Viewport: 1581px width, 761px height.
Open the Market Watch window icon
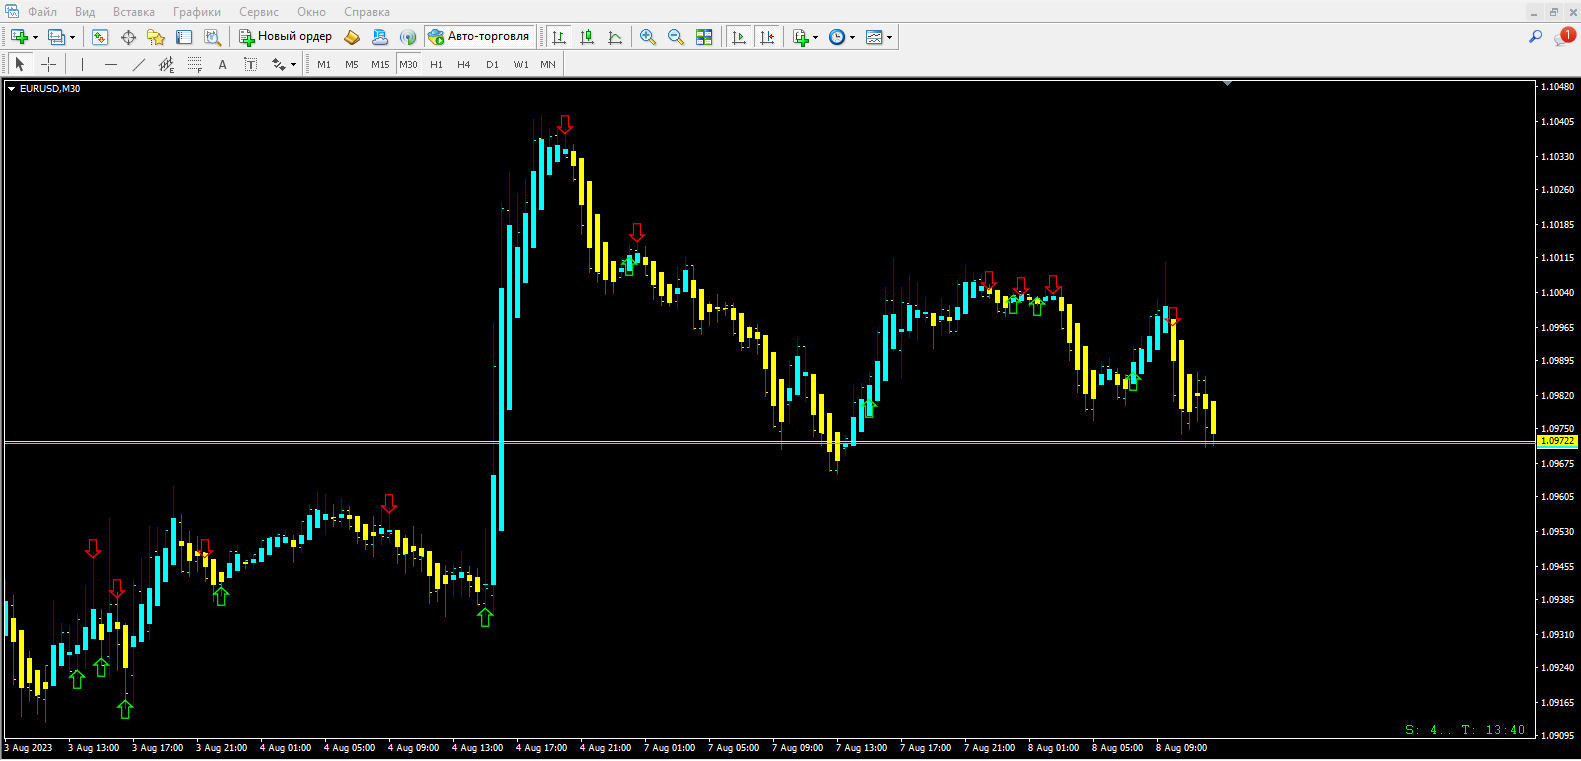pos(100,37)
